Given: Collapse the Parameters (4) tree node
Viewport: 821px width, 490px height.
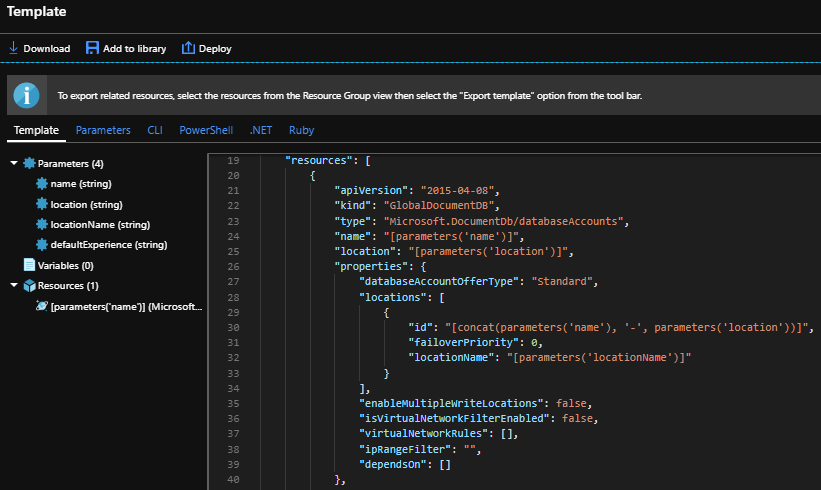Looking at the screenshot, I should pos(14,163).
